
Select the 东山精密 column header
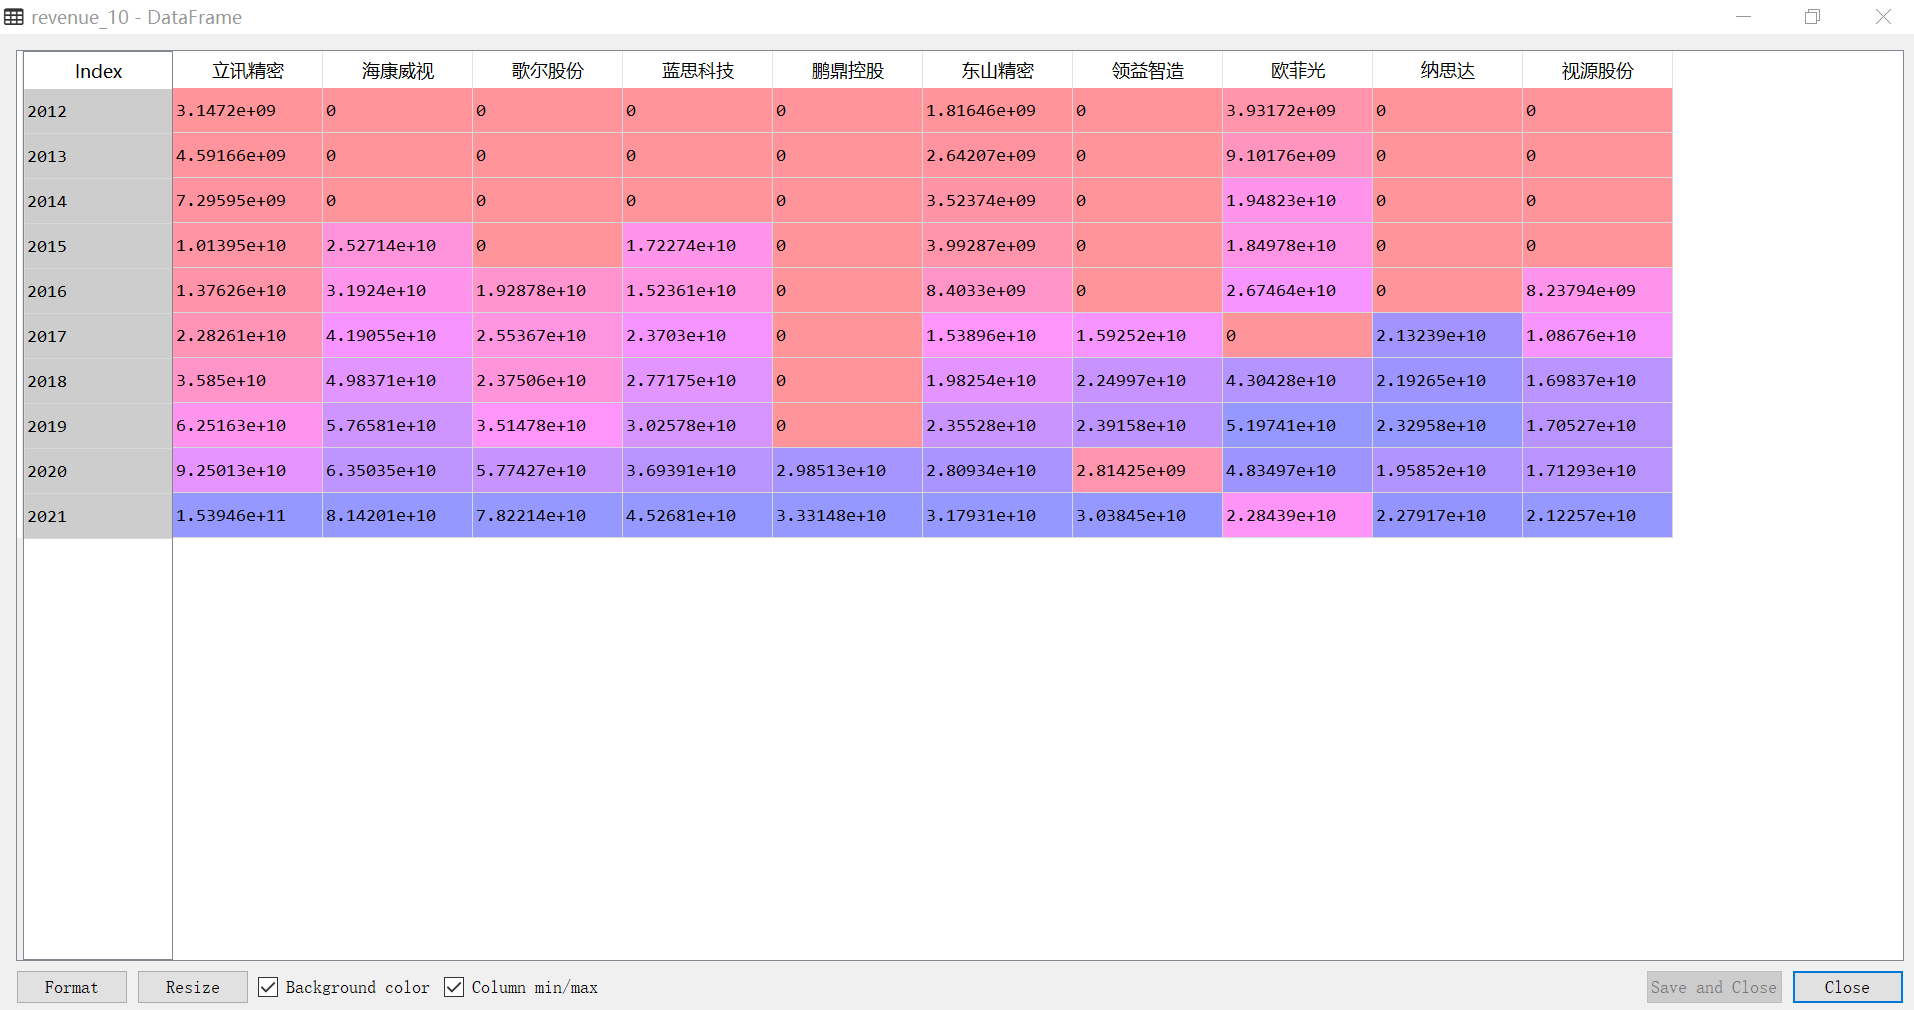tap(998, 71)
